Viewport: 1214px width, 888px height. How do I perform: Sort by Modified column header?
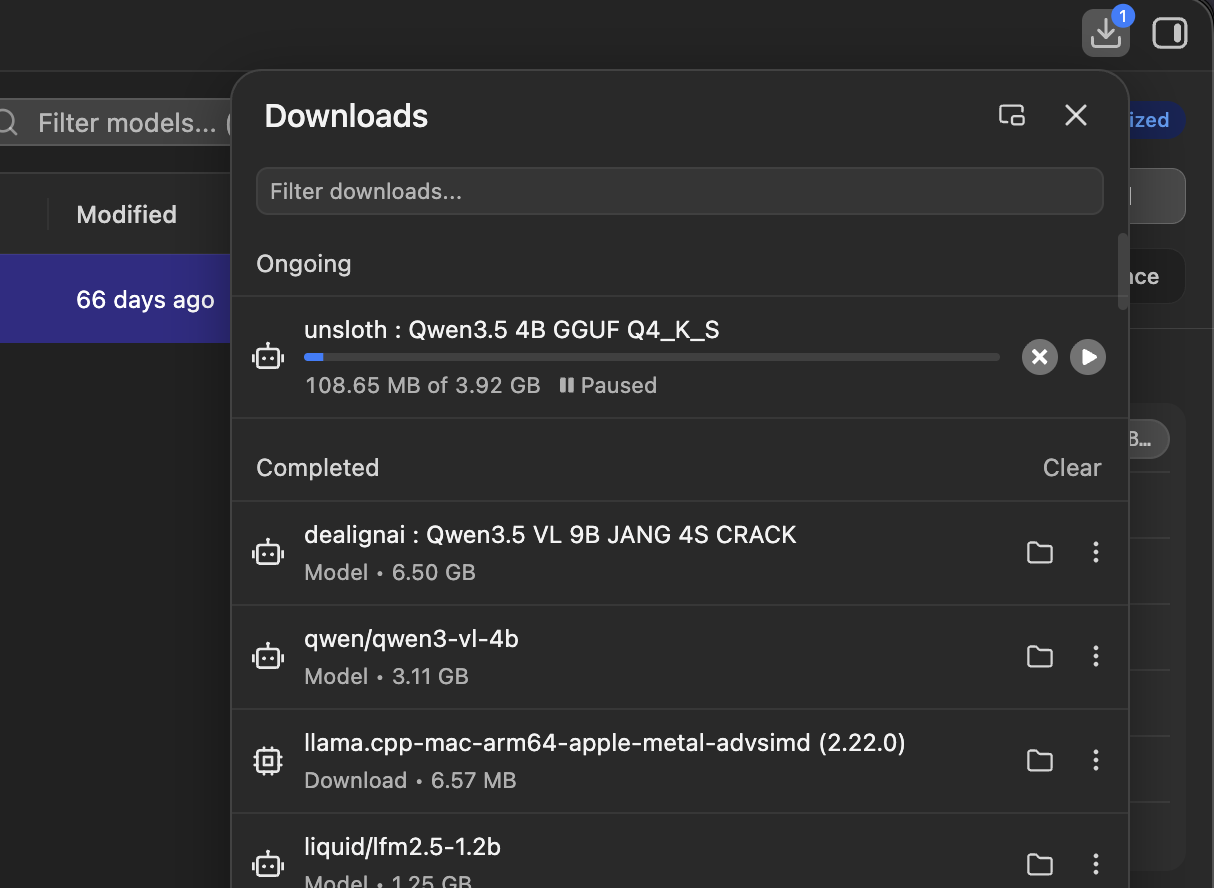[x=127, y=214]
